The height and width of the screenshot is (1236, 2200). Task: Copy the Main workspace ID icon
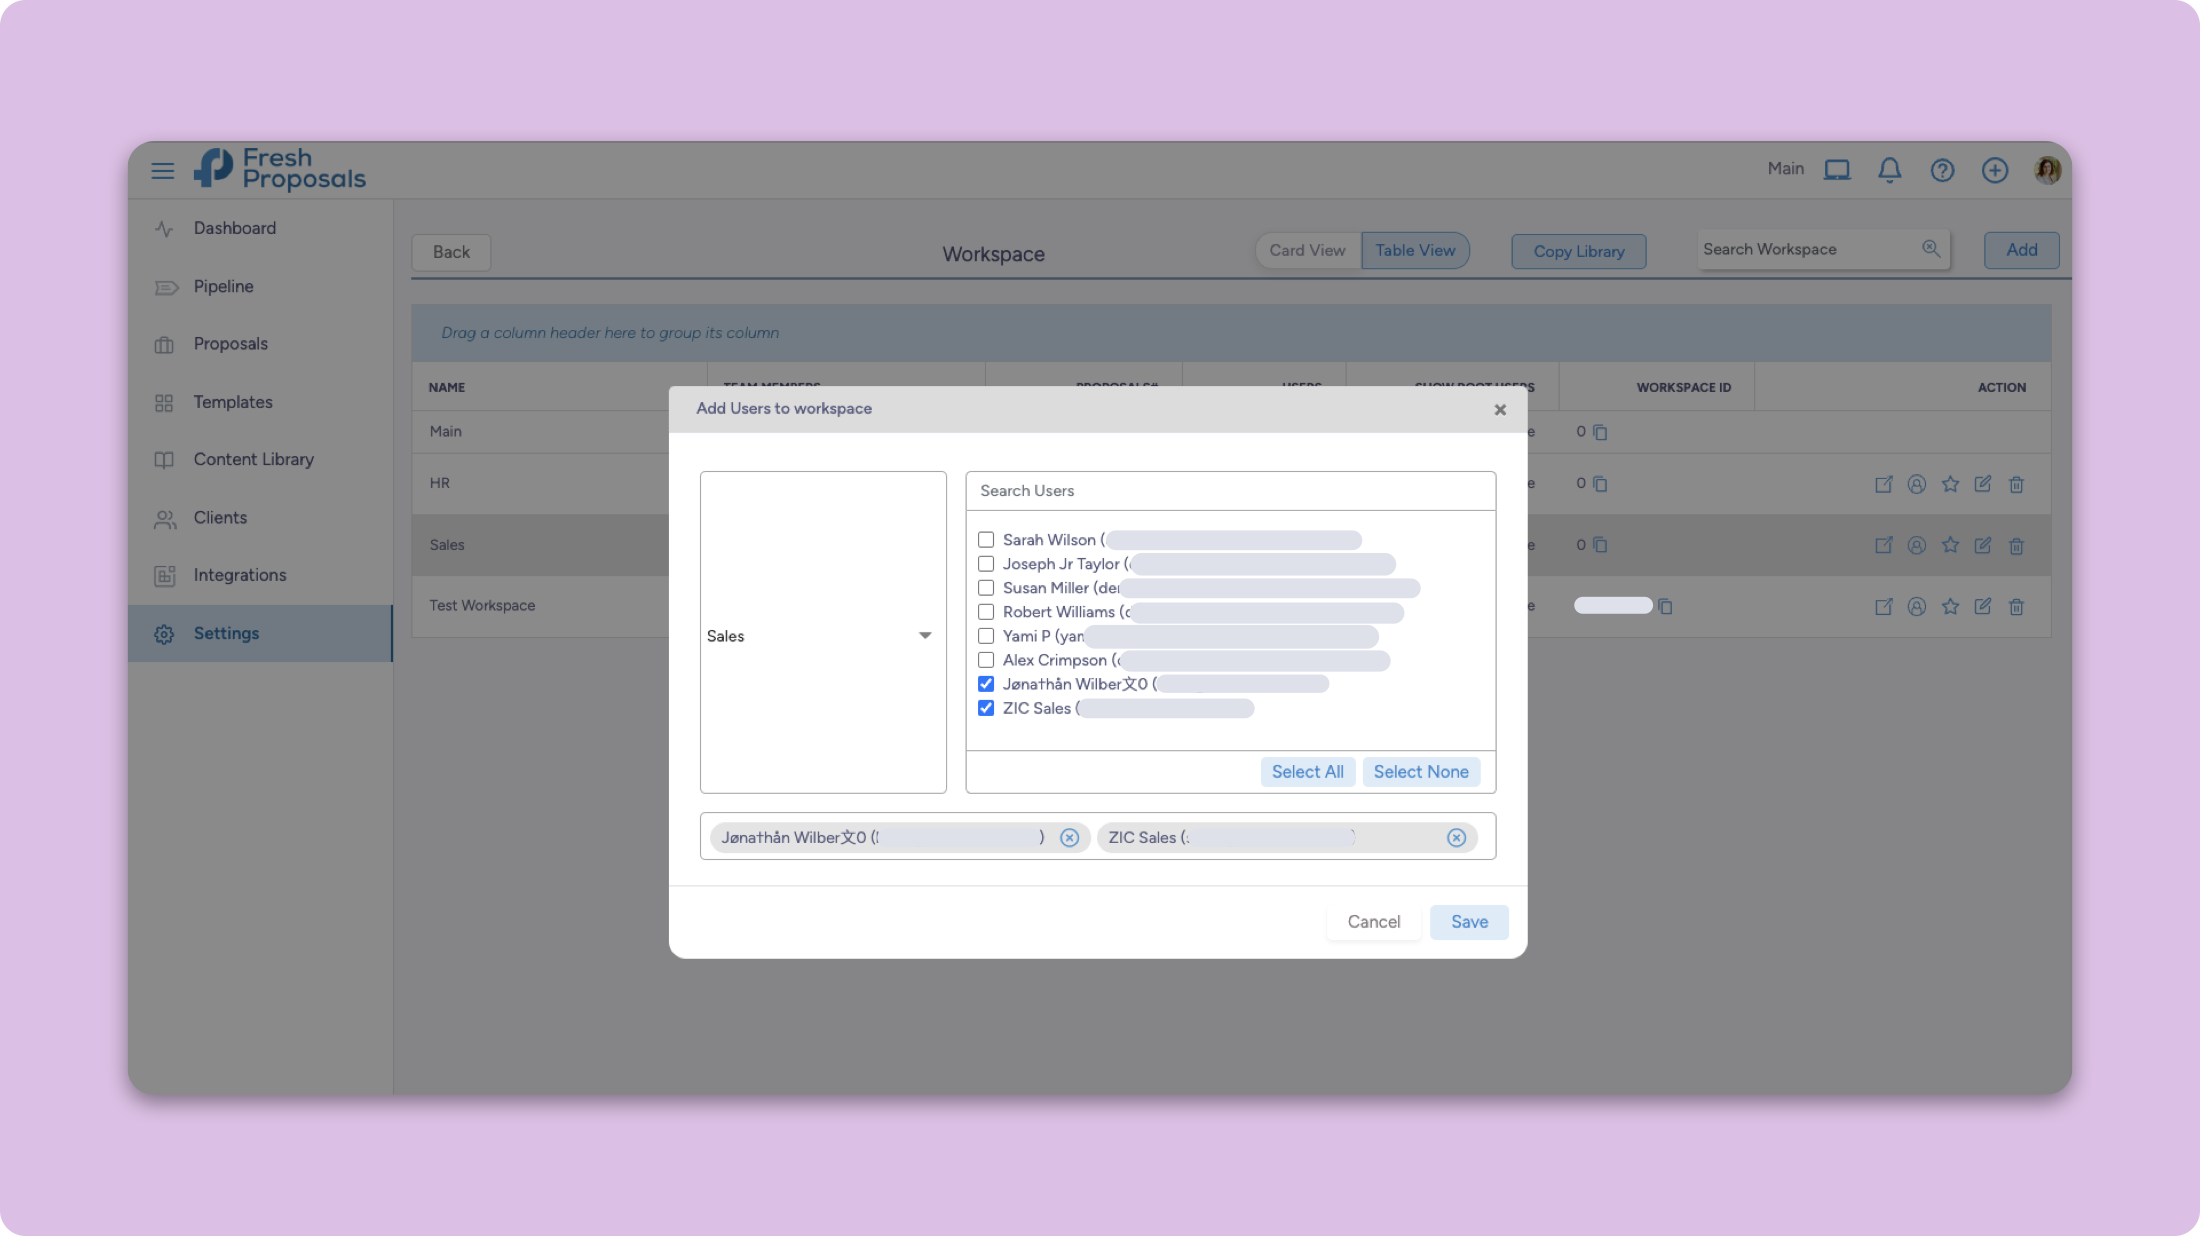point(1600,432)
